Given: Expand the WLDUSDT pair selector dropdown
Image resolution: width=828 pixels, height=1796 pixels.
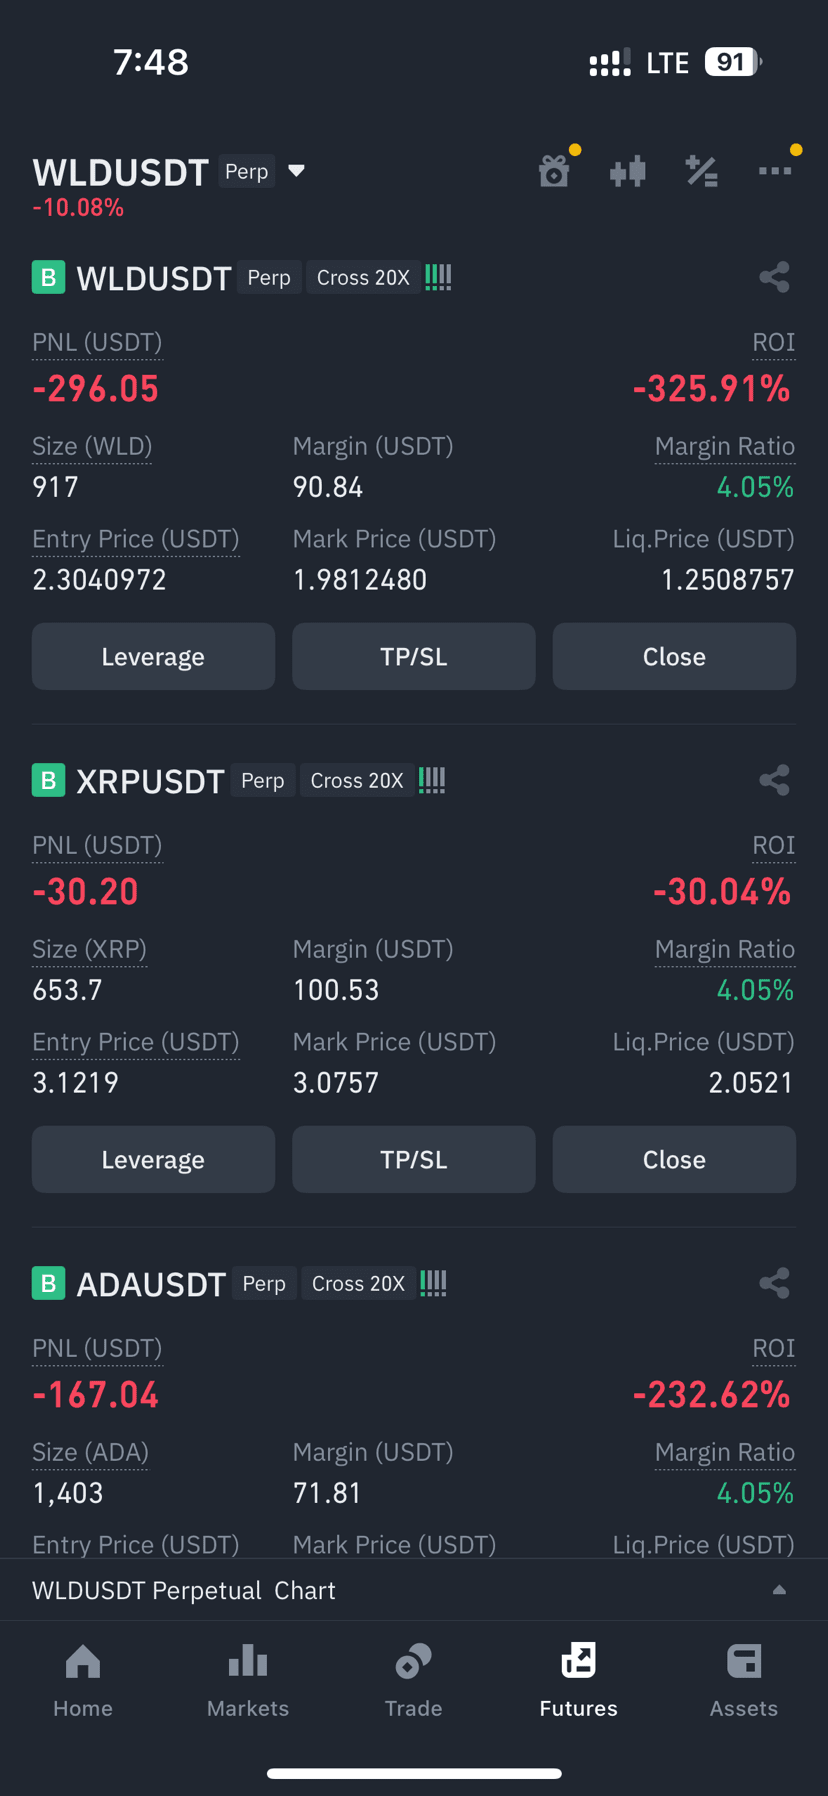Looking at the screenshot, I should tap(296, 171).
